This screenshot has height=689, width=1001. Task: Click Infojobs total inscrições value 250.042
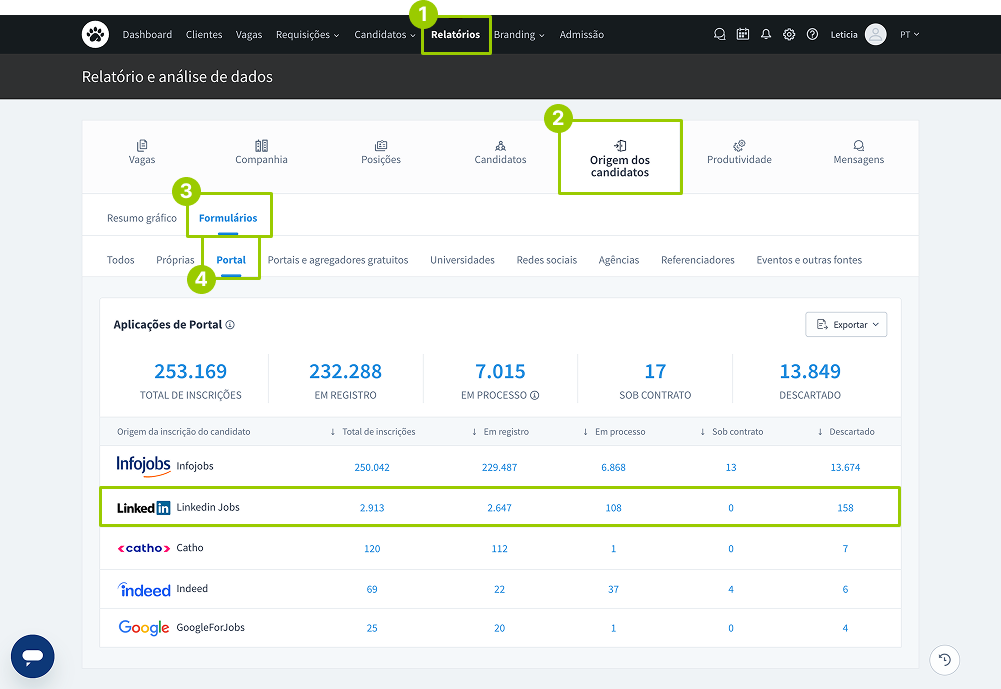[x=372, y=467]
